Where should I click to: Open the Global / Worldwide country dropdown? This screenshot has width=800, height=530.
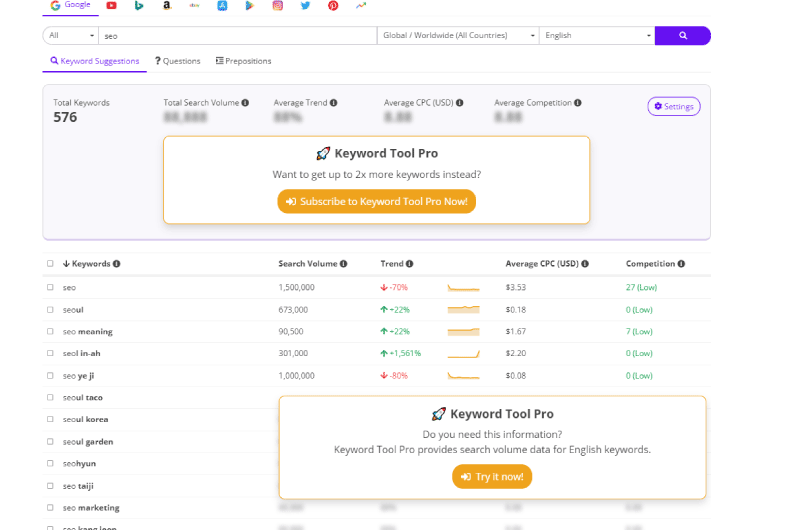pos(458,36)
